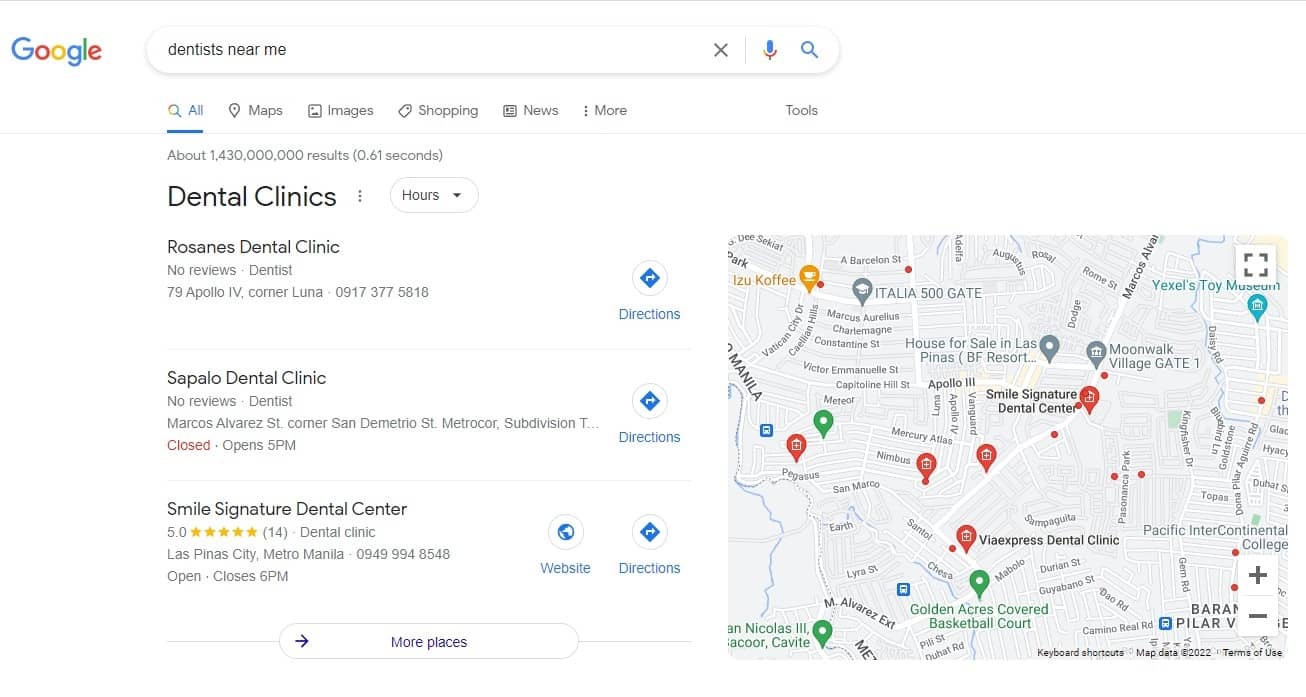This screenshot has height=697, width=1306.
Task: Open the News tab
Action: pyautogui.click(x=531, y=111)
